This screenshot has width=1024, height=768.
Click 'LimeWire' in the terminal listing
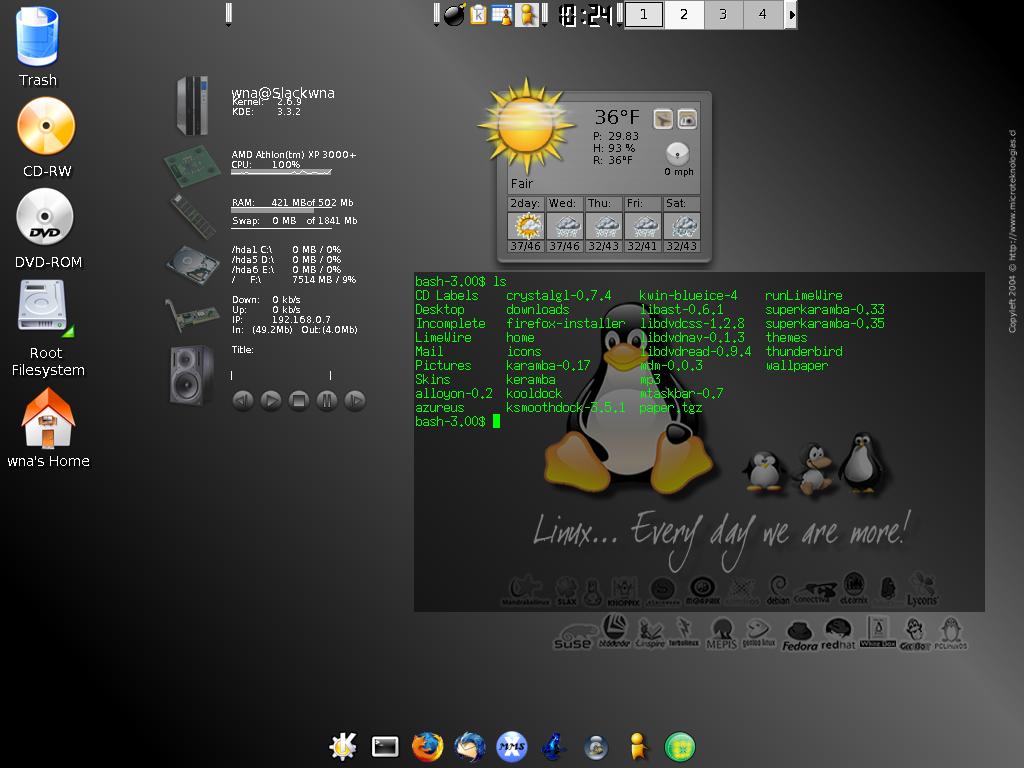point(443,337)
